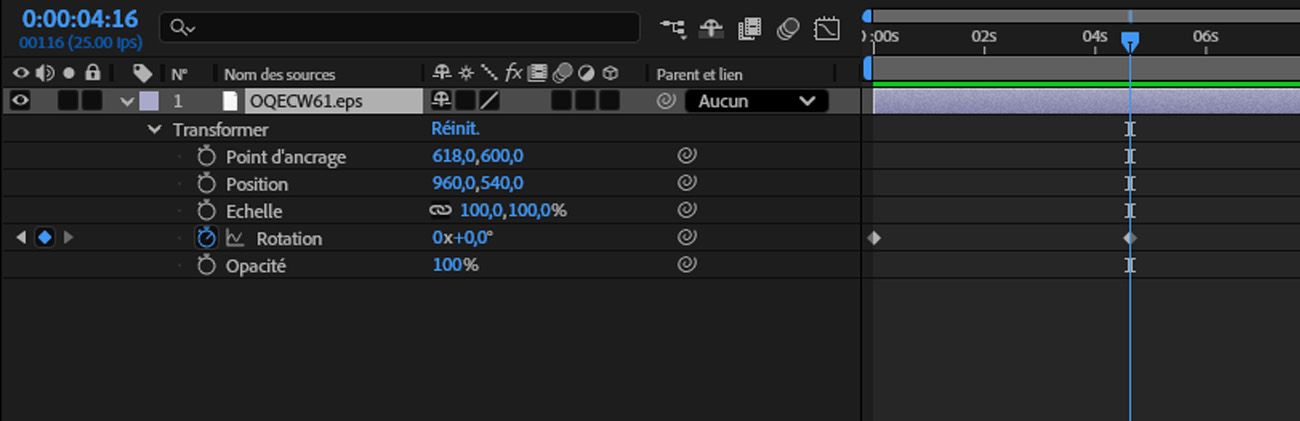The height and width of the screenshot is (421, 1300).
Task: Click the Frame blending column header icon
Action: (538, 73)
